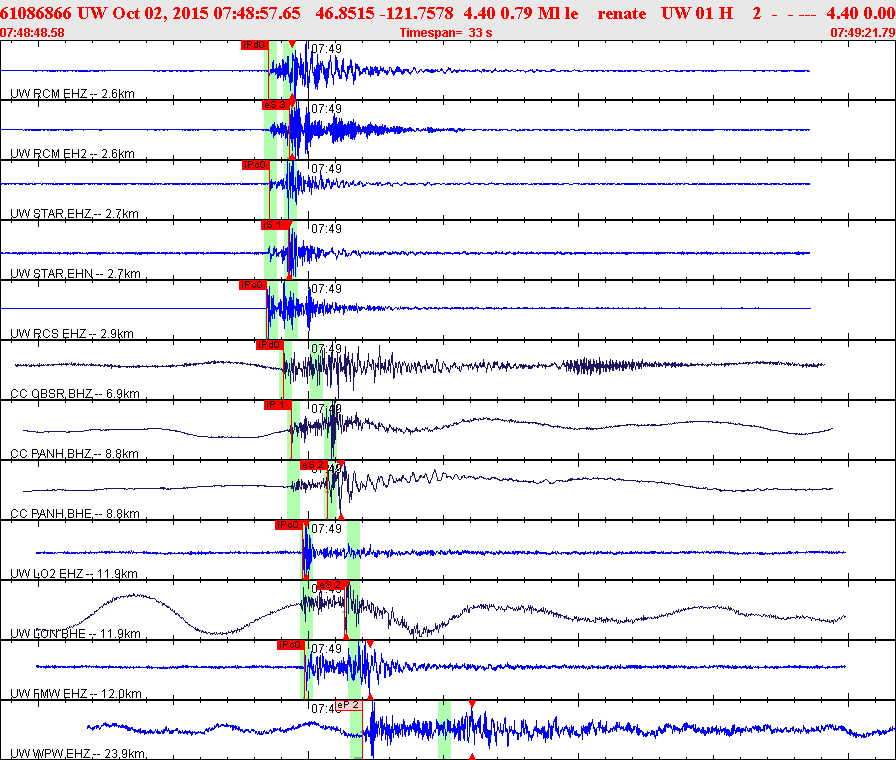Select the eS 3 pick flag on RCM EH2
Viewport: 896px width, 760px height.
(x=275, y=105)
